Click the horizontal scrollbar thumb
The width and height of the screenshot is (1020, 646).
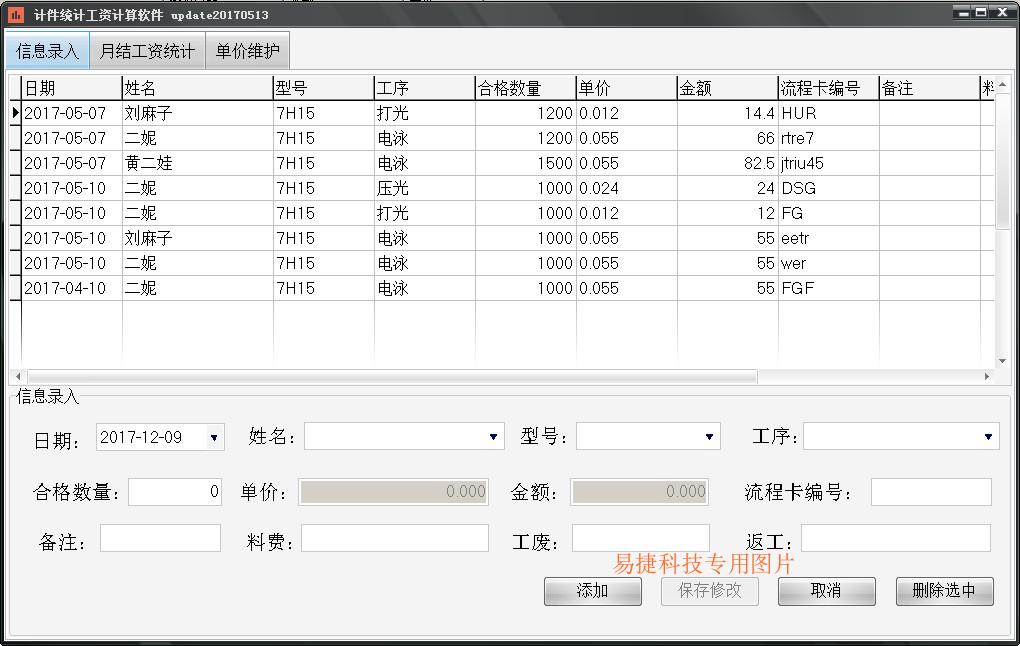click(392, 376)
